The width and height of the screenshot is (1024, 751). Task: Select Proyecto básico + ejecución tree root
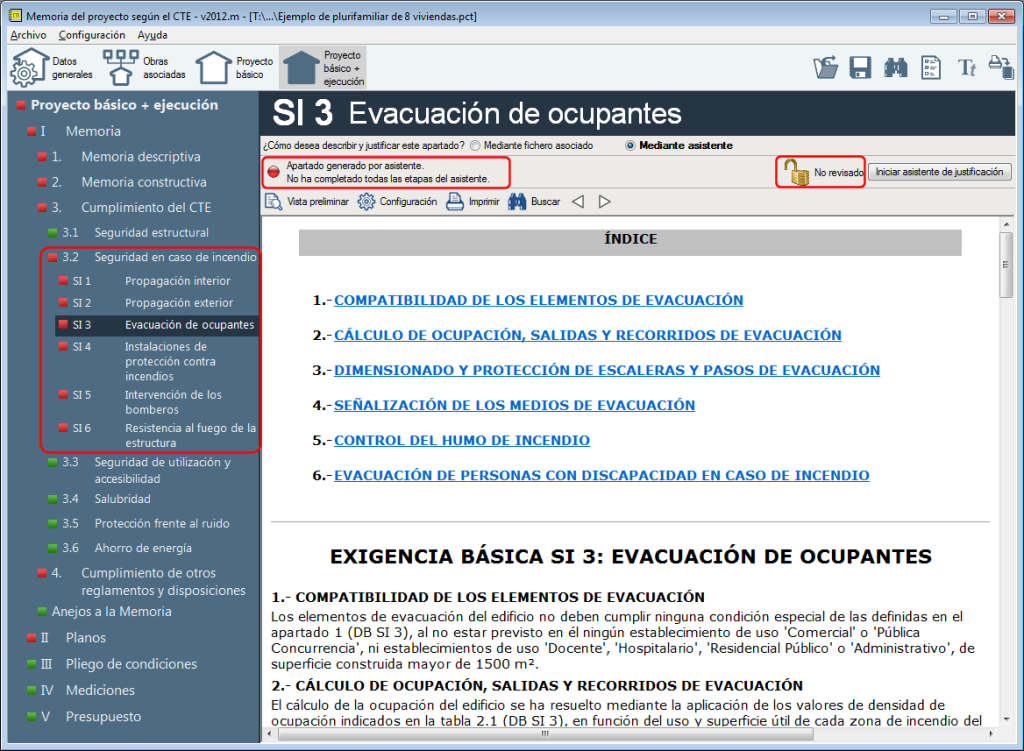click(x=124, y=105)
